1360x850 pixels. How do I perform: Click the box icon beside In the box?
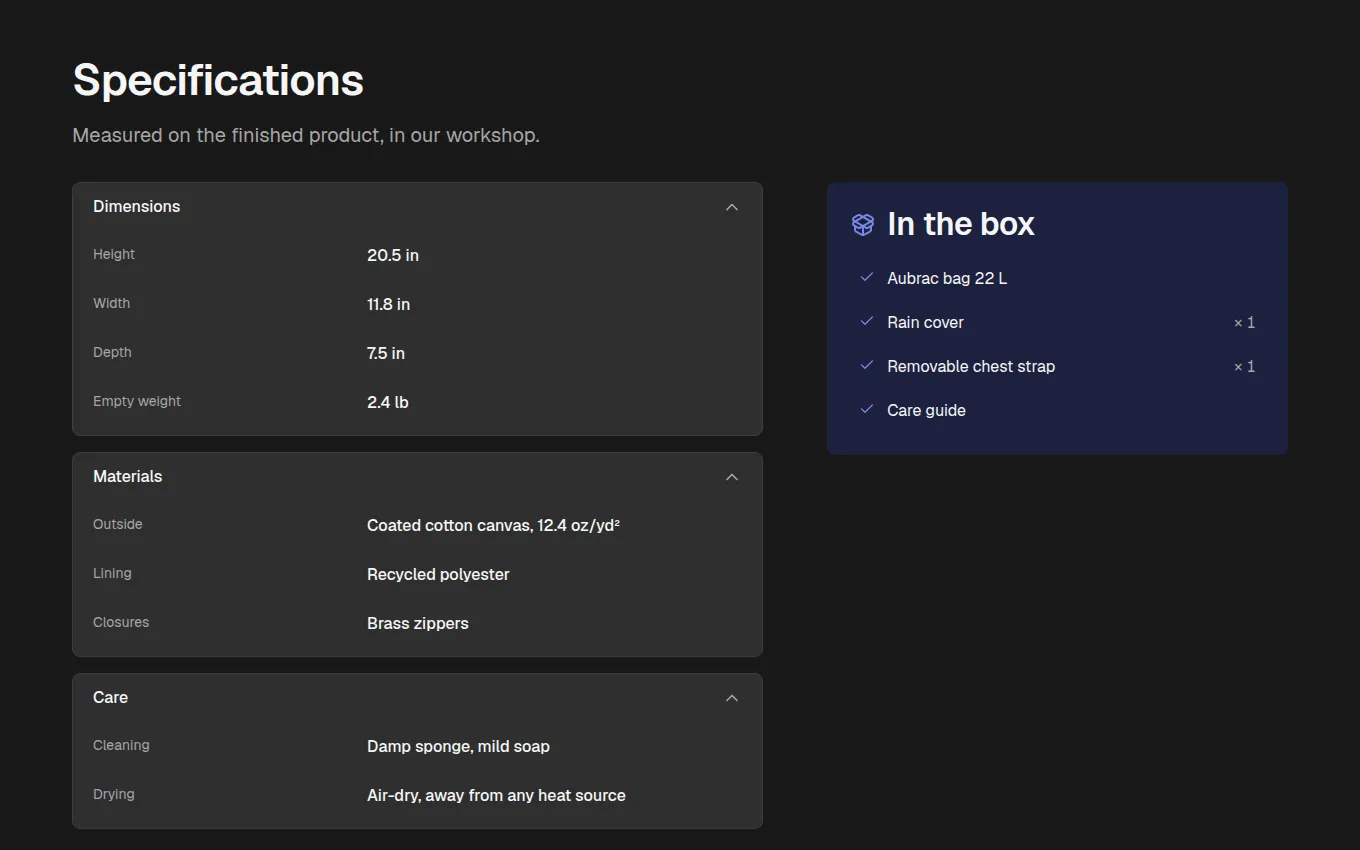[x=863, y=224]
